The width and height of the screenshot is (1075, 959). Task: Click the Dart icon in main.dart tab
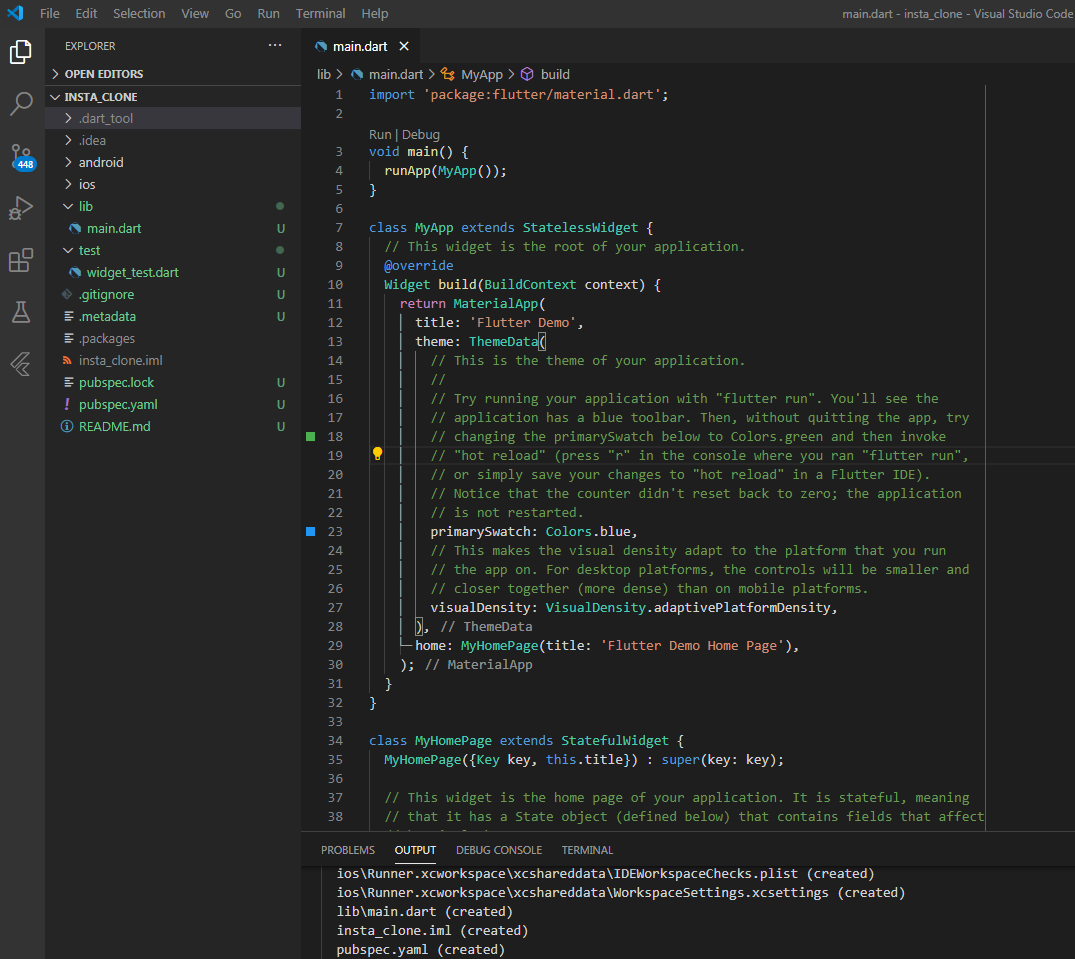321,46
